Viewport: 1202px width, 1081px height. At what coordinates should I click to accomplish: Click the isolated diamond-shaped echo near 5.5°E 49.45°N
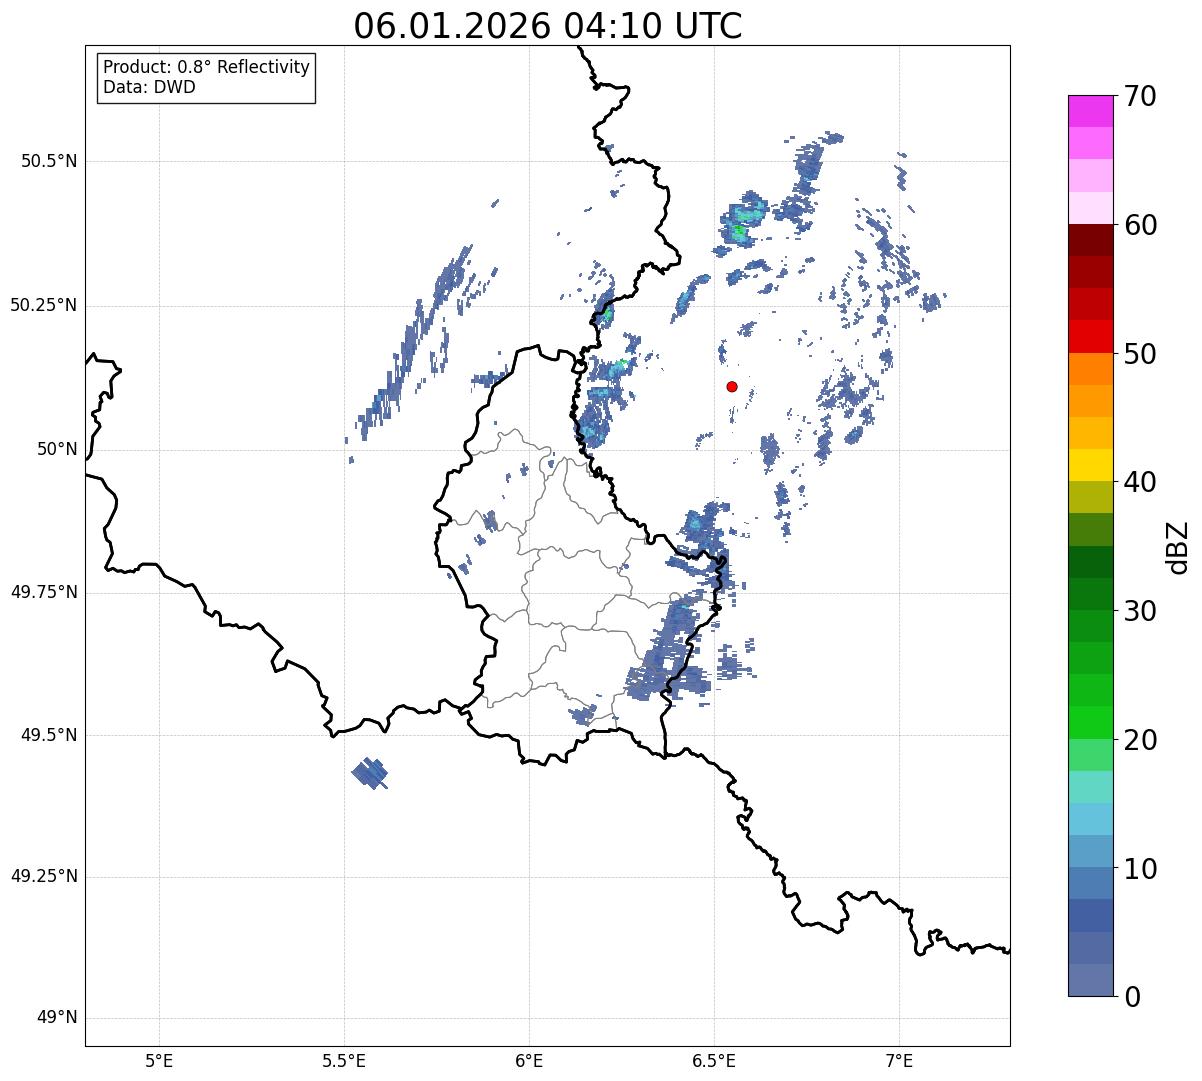tap(370, 773)
